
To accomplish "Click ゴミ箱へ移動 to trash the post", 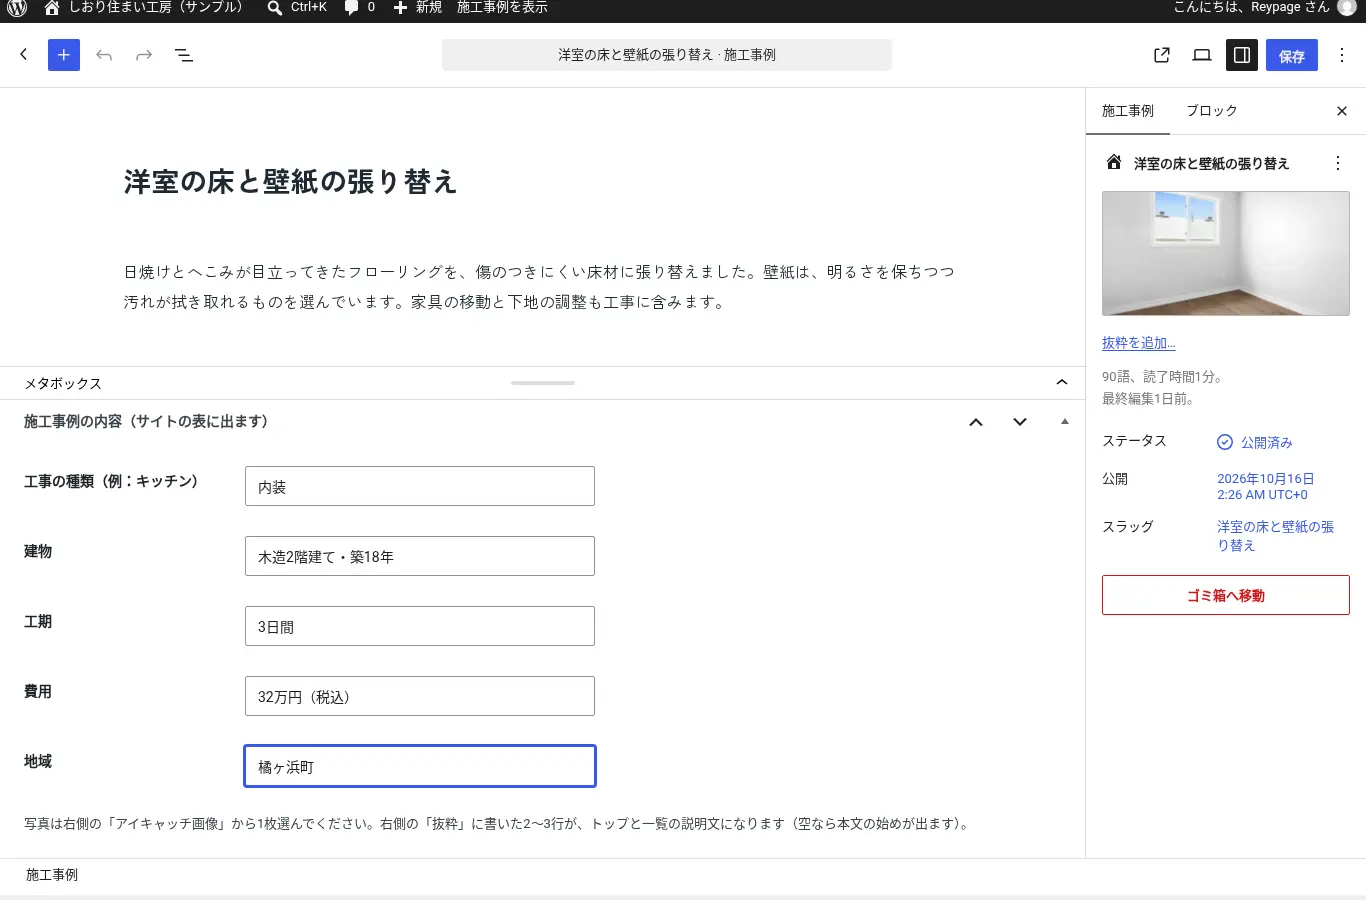I will pyautogui.click(x=1226, y=595).
